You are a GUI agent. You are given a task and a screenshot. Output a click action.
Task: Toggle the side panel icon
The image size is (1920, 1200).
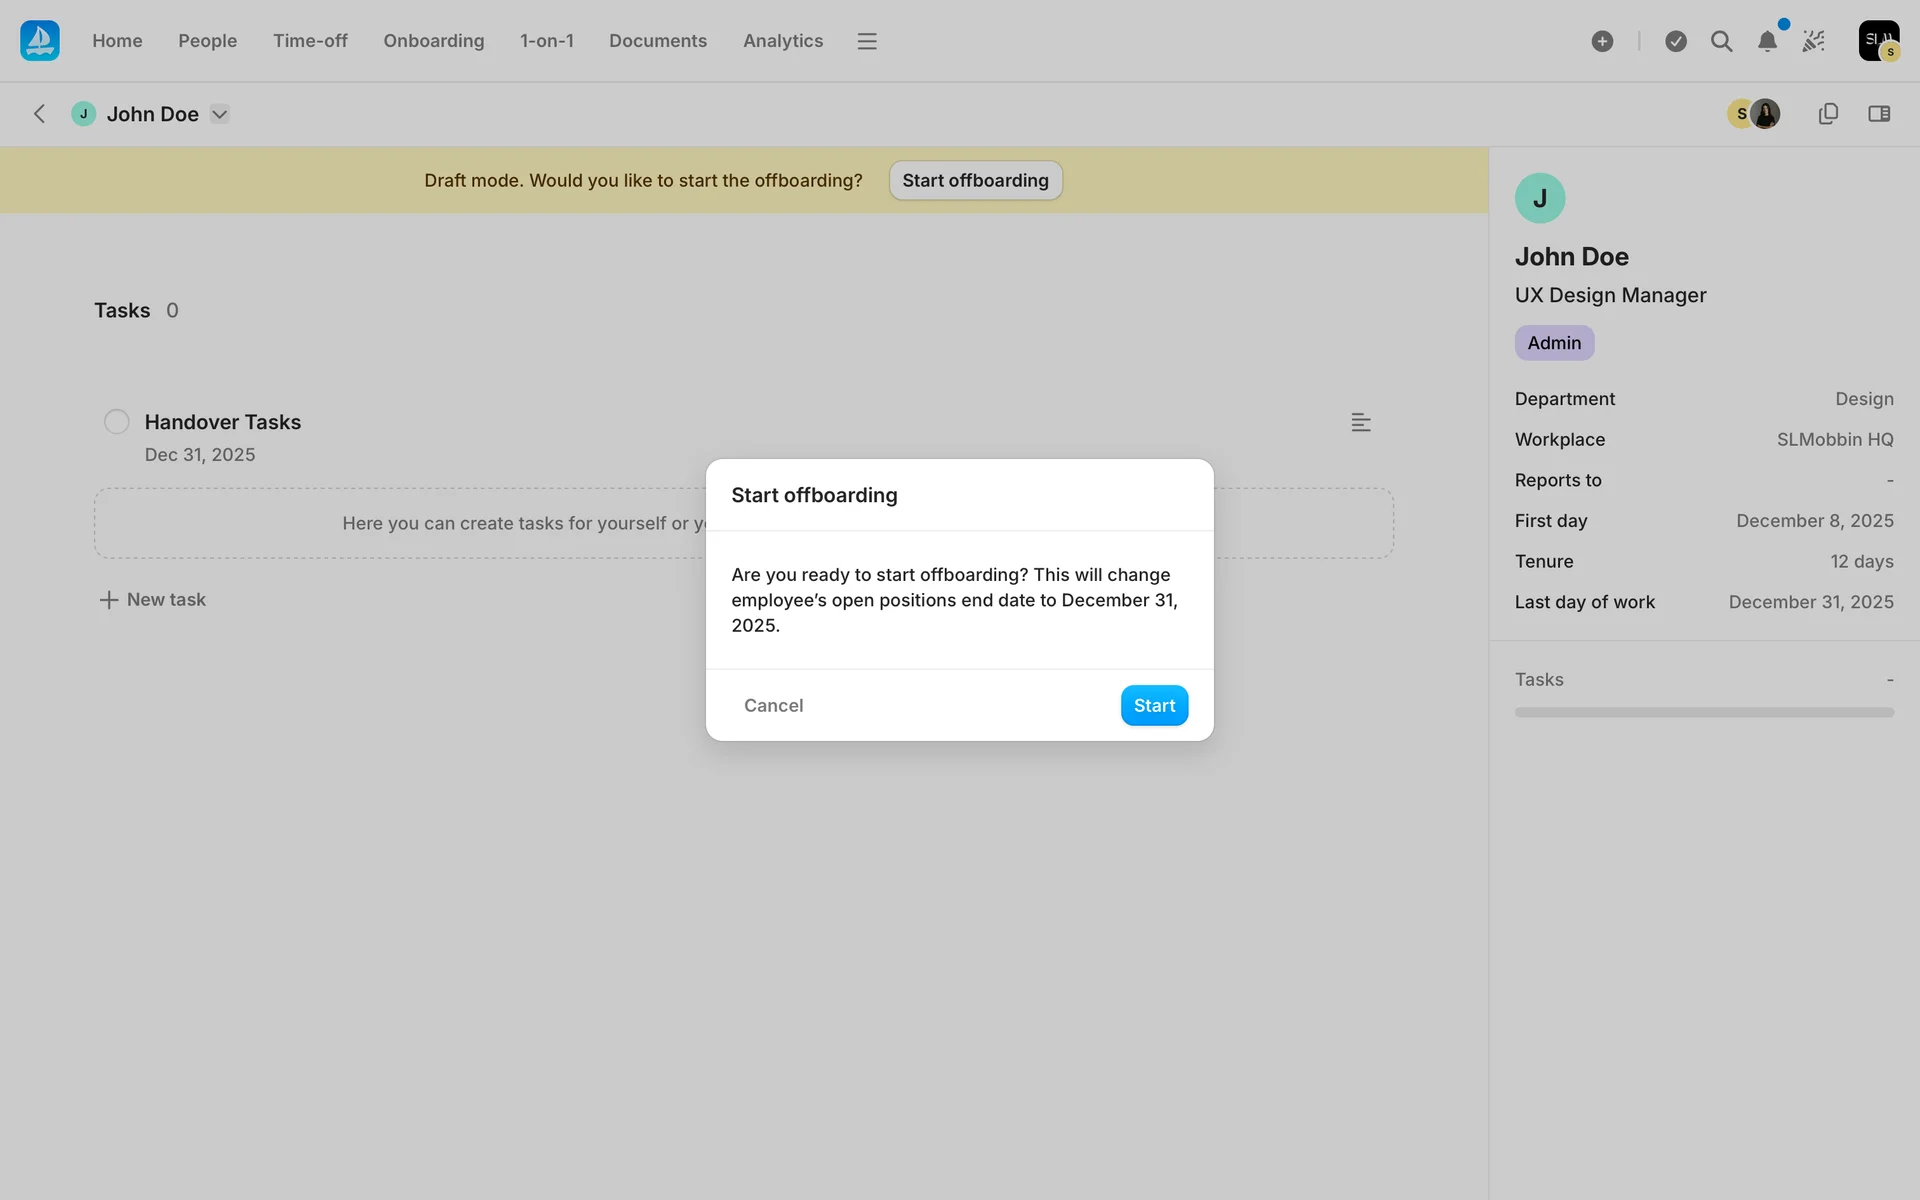pos(1879,114)
